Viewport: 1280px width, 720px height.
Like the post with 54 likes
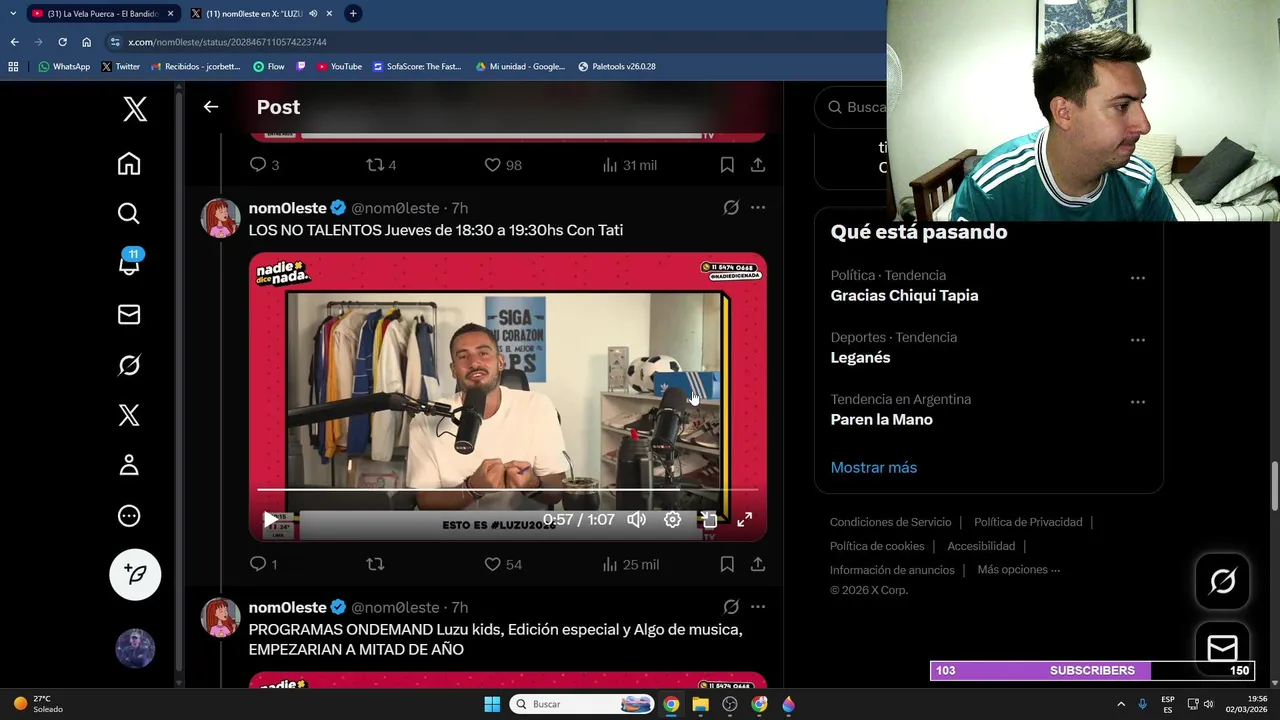[503, 565]
